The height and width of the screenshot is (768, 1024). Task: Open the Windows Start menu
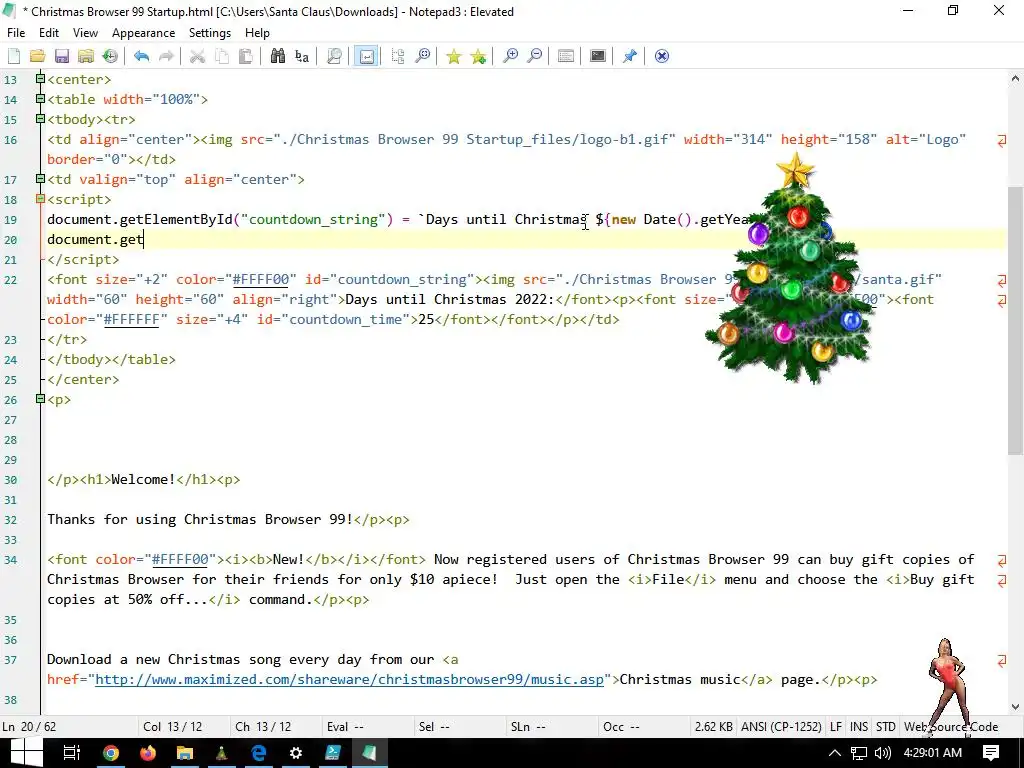tap(26, 753)
